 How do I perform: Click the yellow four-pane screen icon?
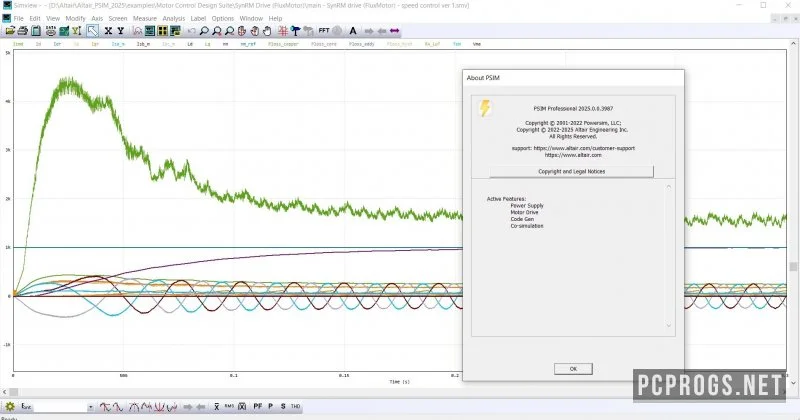(162, 31)
